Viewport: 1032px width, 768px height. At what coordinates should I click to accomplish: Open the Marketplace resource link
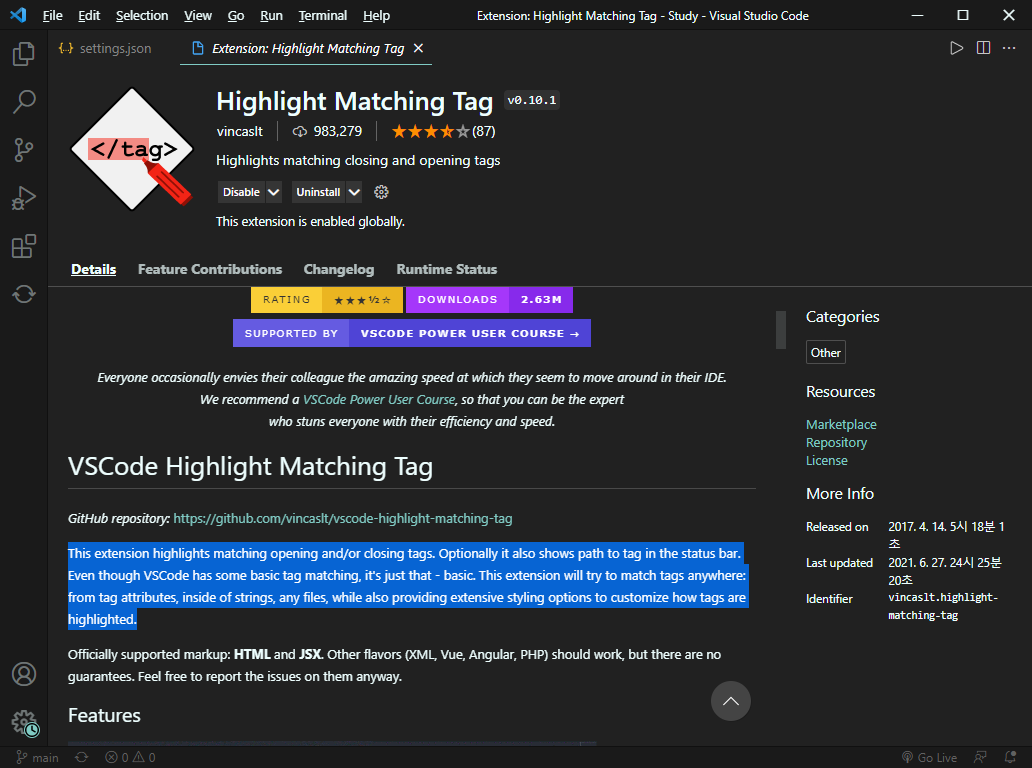[841, 424]
